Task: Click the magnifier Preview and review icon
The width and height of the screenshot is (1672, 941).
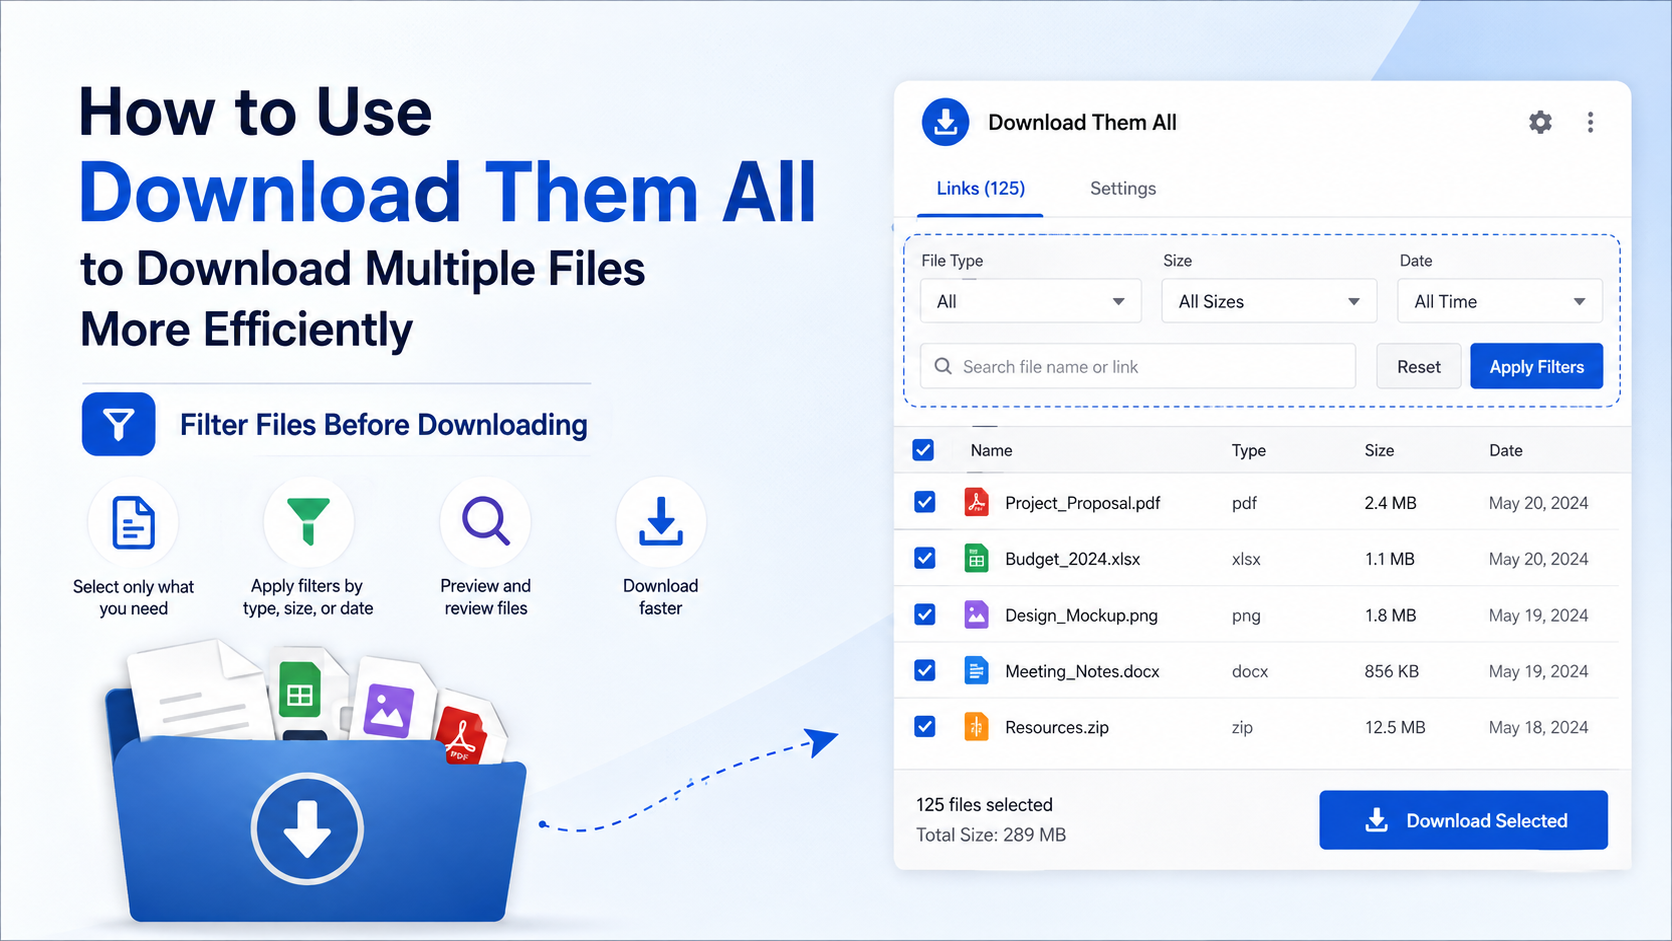Action: tap(486, 521)
